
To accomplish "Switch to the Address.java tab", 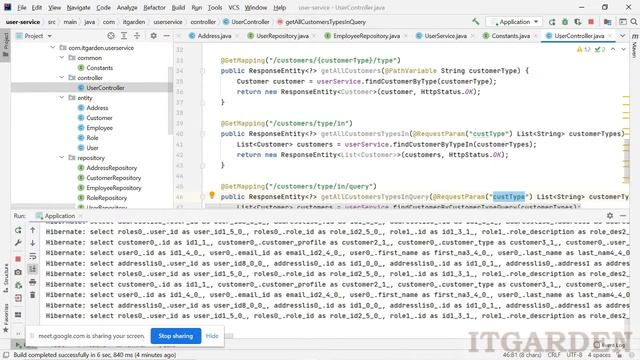I will [214, 36].
